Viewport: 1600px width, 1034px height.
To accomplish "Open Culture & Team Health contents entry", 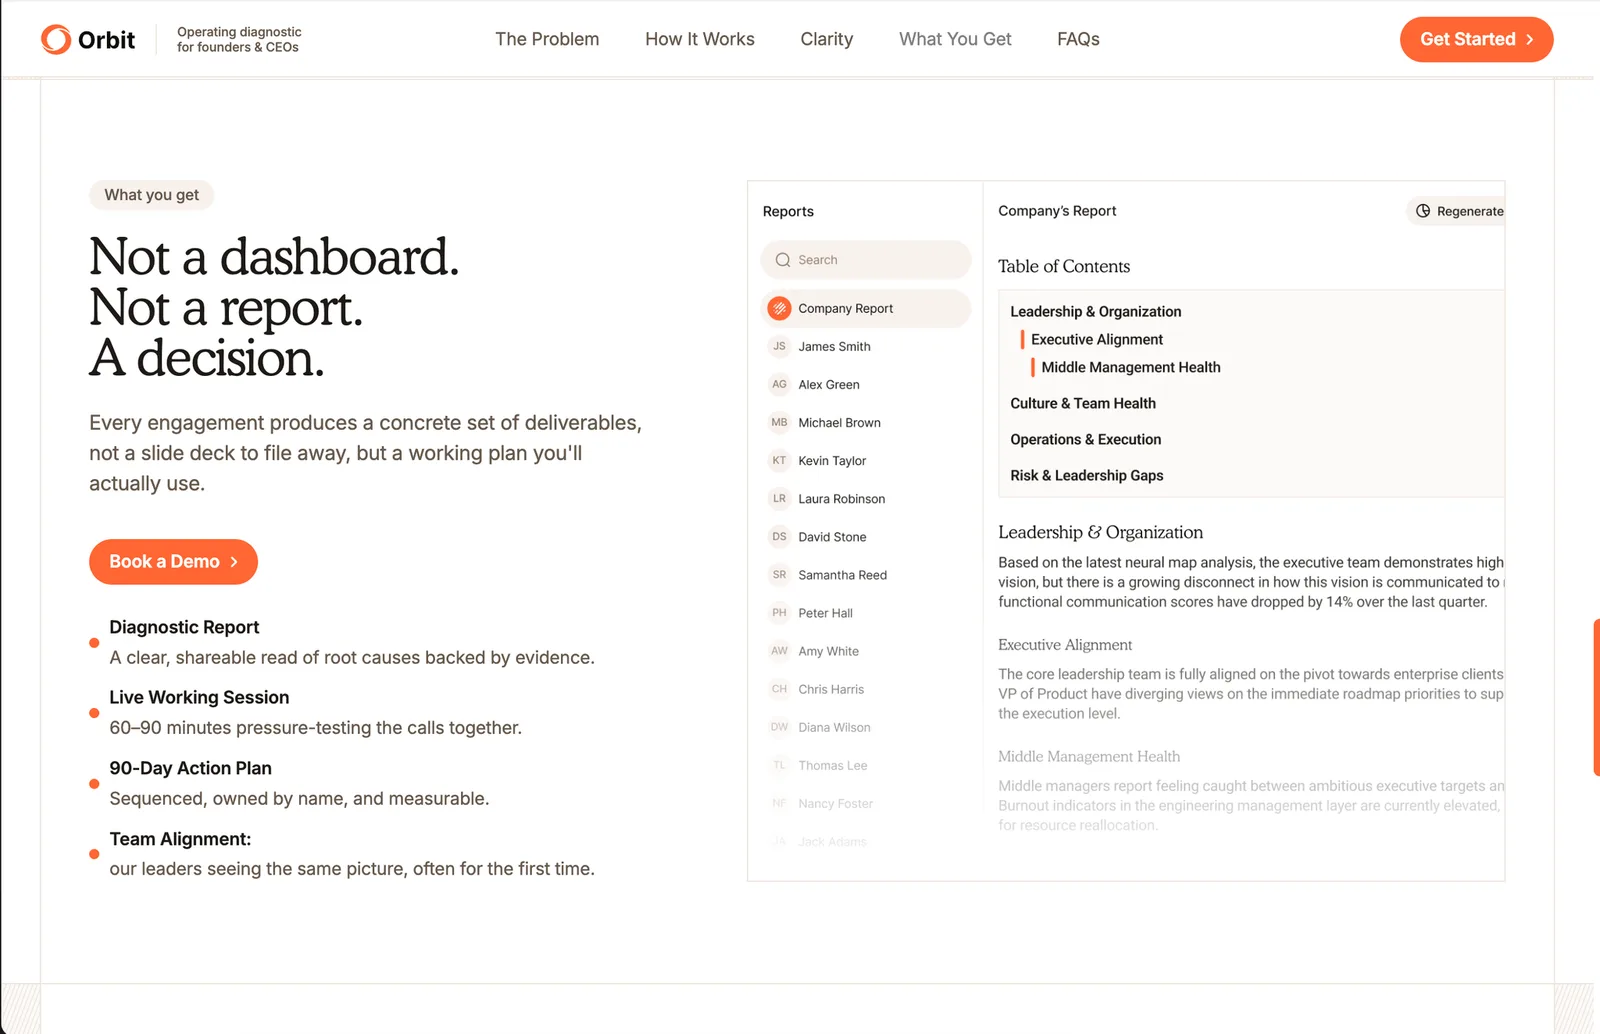I will pyautogui.click(x=1083, y=404).
